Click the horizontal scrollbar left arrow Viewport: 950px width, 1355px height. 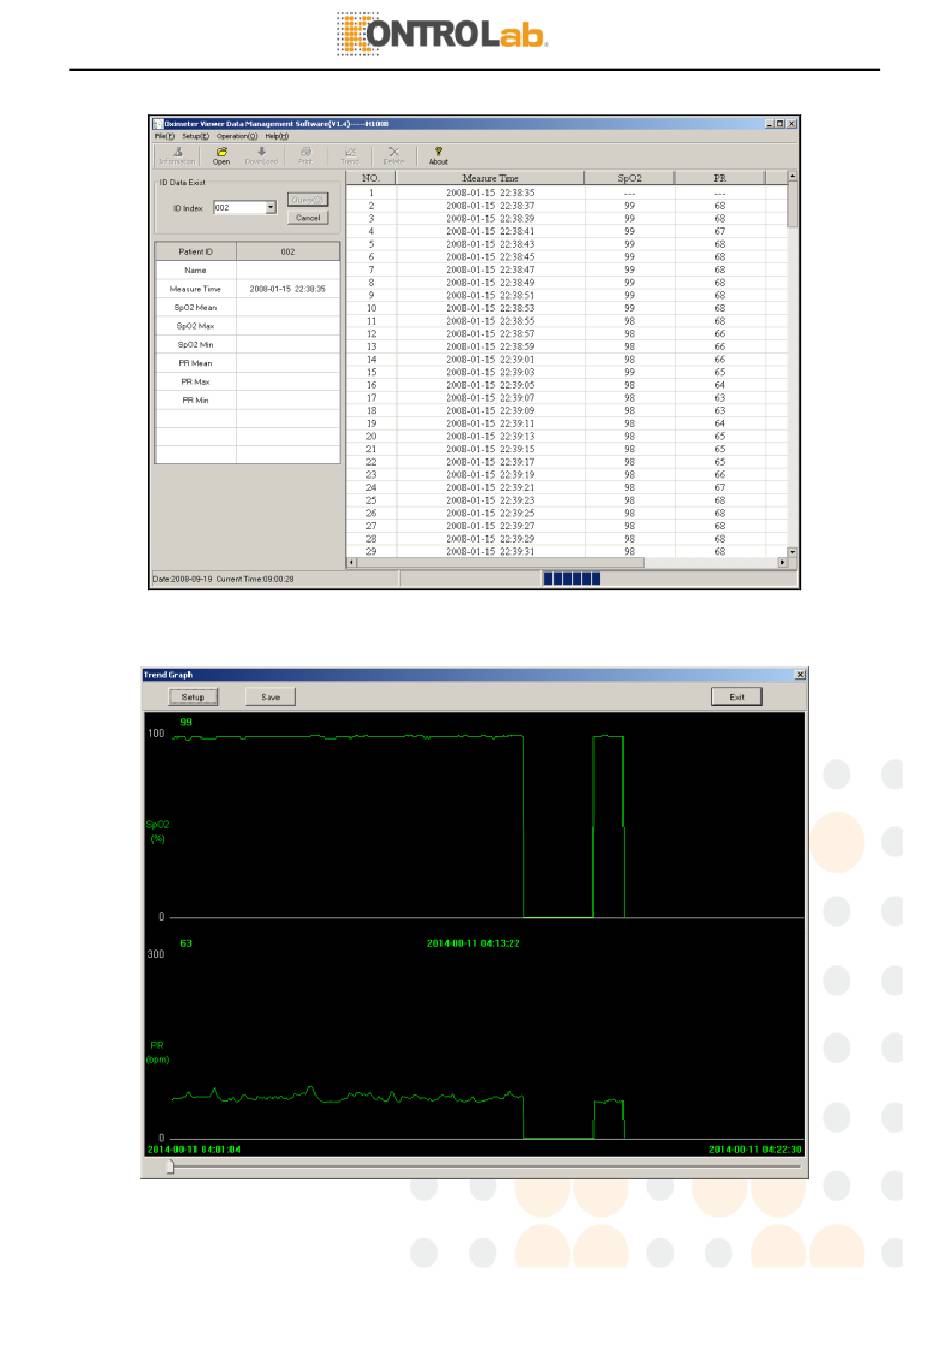point(351,563)
